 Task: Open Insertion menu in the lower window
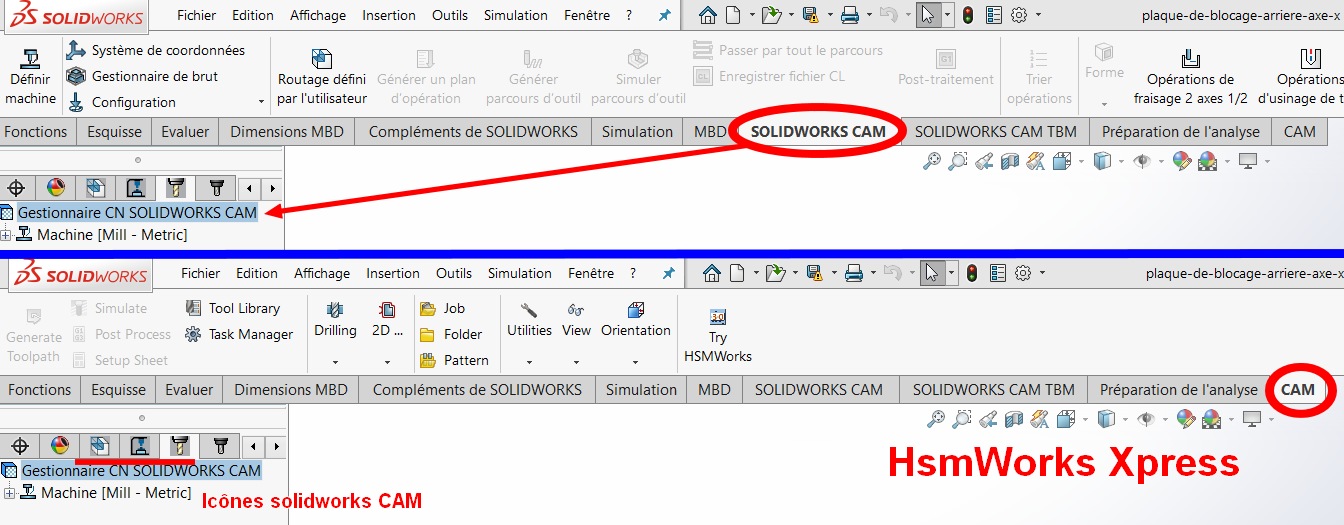pyautogui.click(x=392, y=273)
